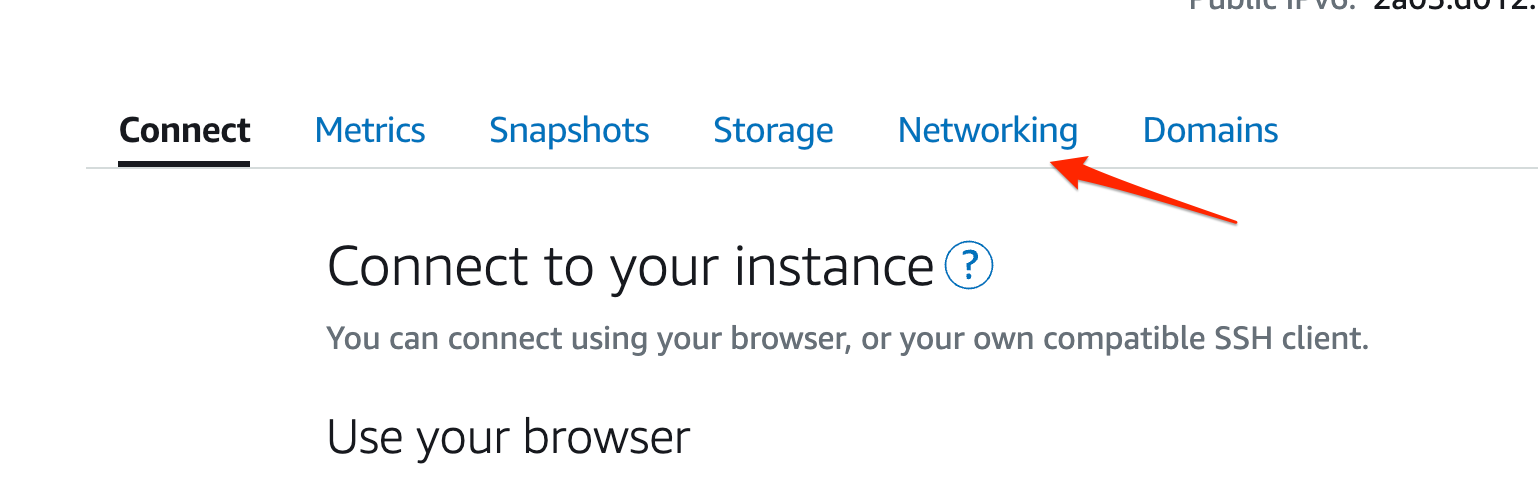Click the "Connect to your instance" heading
Screen dimensions: 1538x500
coord(630,267)
